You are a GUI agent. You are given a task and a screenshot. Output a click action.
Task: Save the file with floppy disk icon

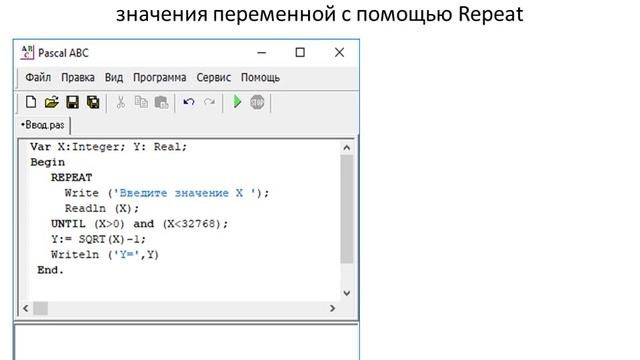tap(73, 102)
